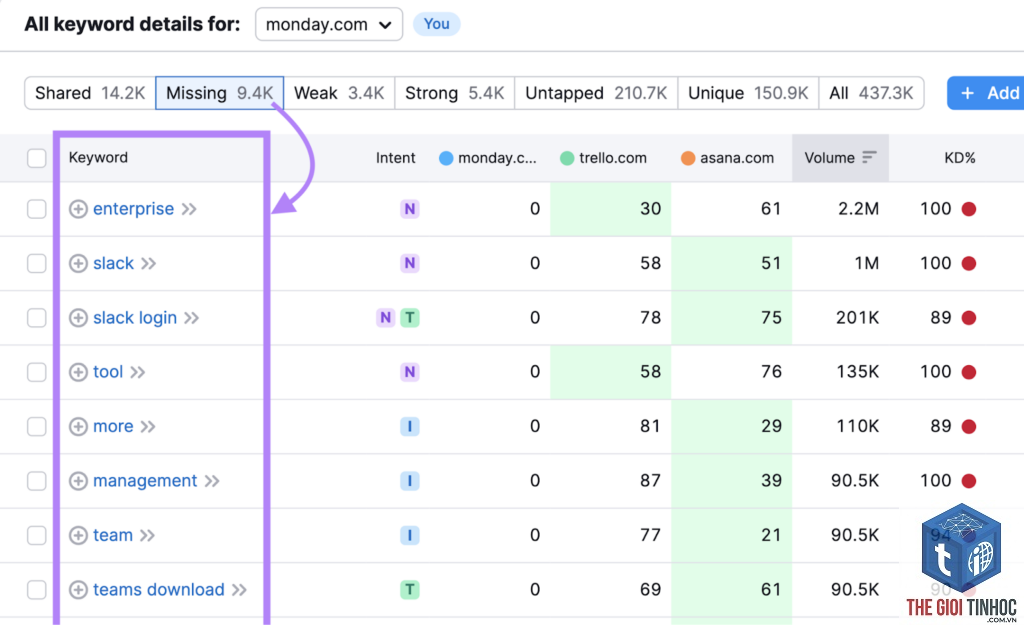Click plus icon next to team keyword
Image resolution: width=1024 pixels, height=625 pixels.
point(78,536)
